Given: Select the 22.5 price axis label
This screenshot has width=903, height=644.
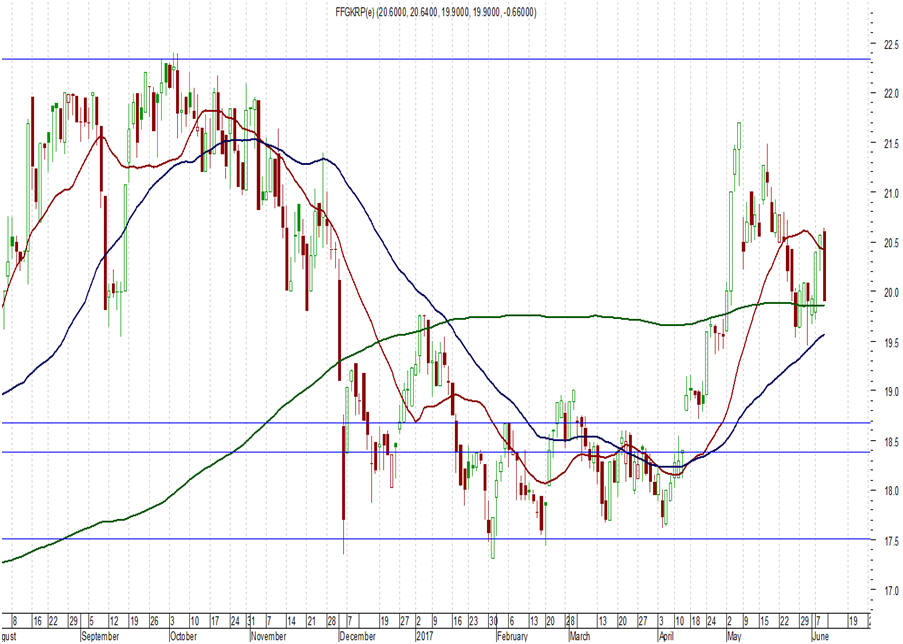Looking at the screenshot, I should [x=891, y=44].
